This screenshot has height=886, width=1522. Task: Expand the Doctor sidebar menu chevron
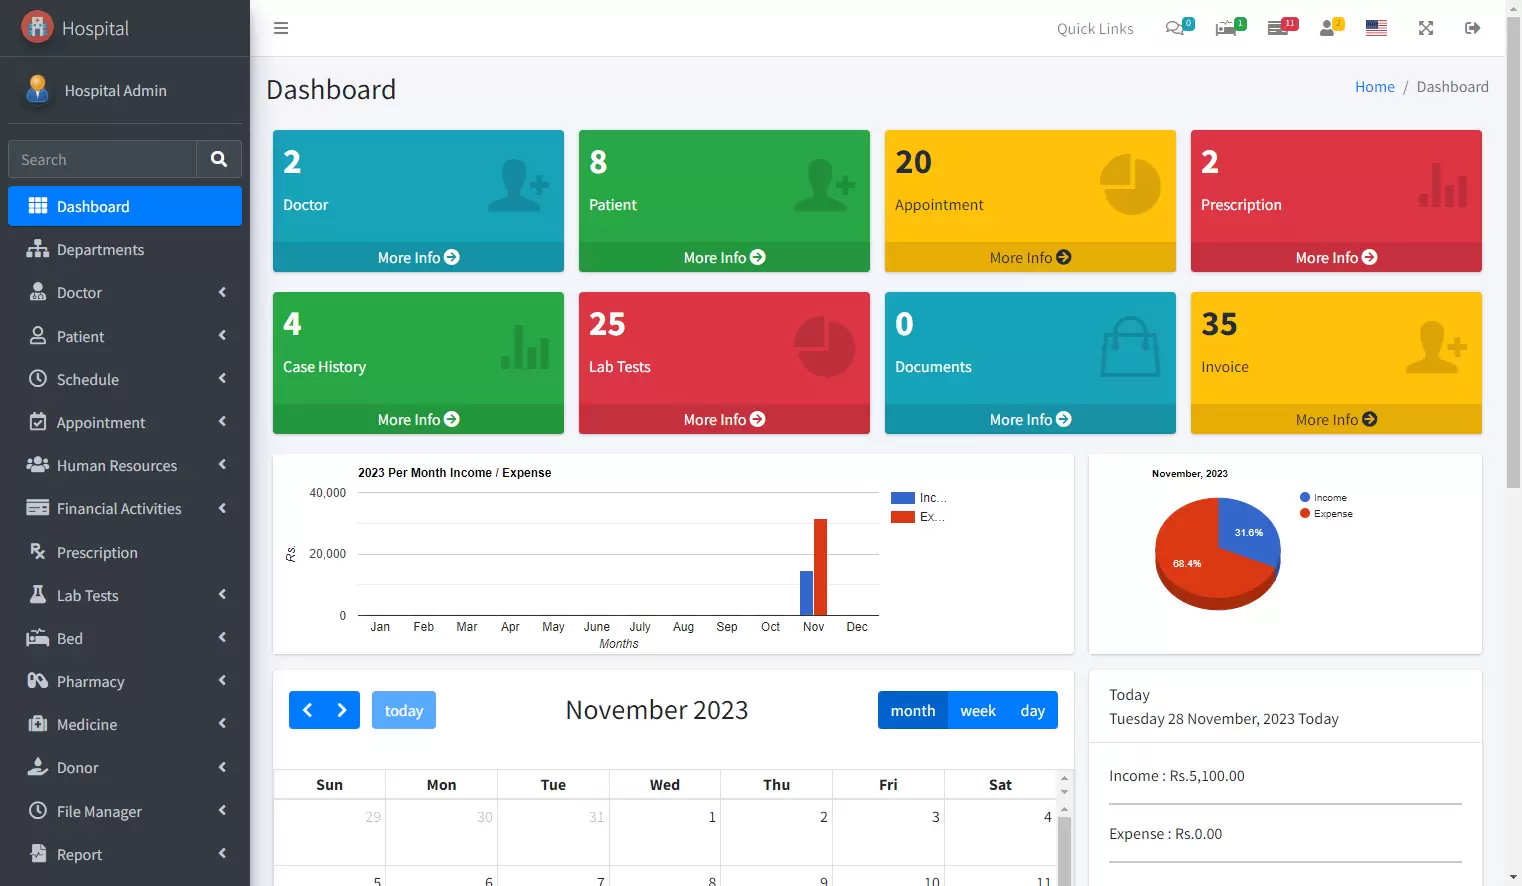click(x=222, y=292)
